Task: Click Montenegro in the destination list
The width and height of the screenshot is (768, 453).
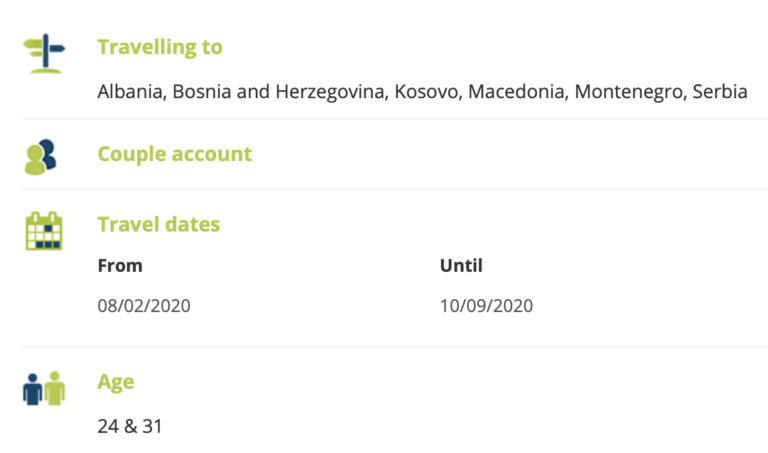Action: 632,92
